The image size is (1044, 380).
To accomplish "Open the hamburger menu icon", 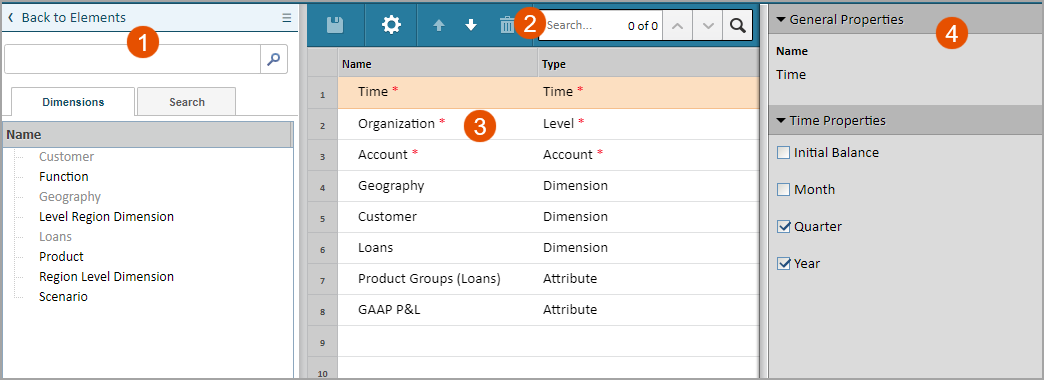I will coord(287,18).
